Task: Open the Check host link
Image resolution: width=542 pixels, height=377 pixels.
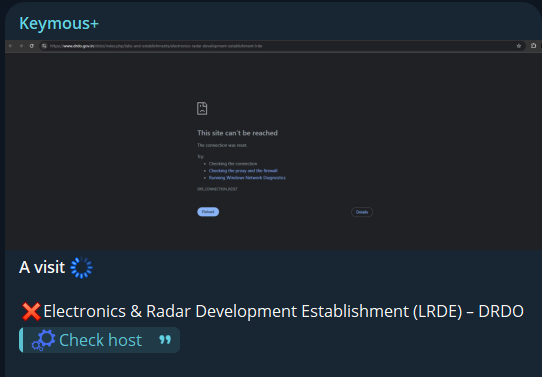Action: pos(100,340)
